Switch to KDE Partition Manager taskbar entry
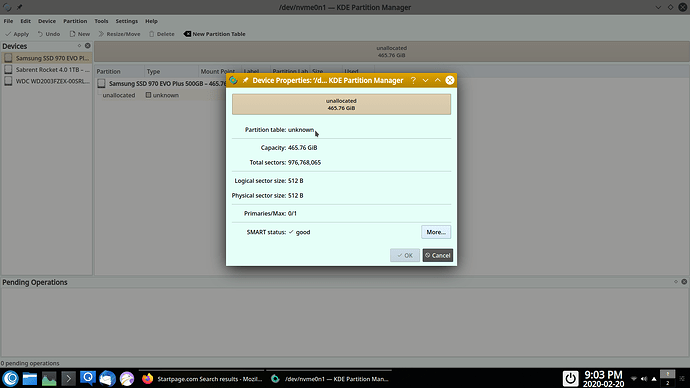Viewport: 690px width, 388px height. pos(329,378)
